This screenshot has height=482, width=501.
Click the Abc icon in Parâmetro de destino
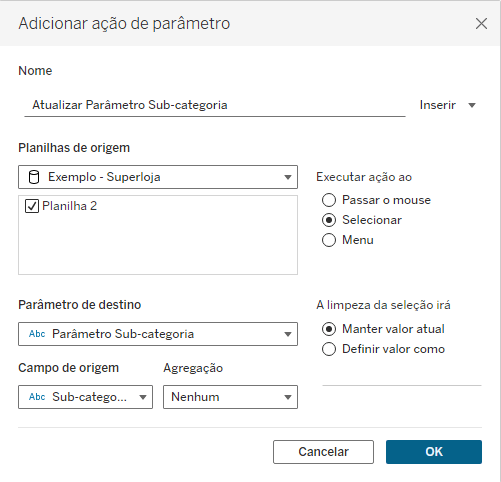37,334
